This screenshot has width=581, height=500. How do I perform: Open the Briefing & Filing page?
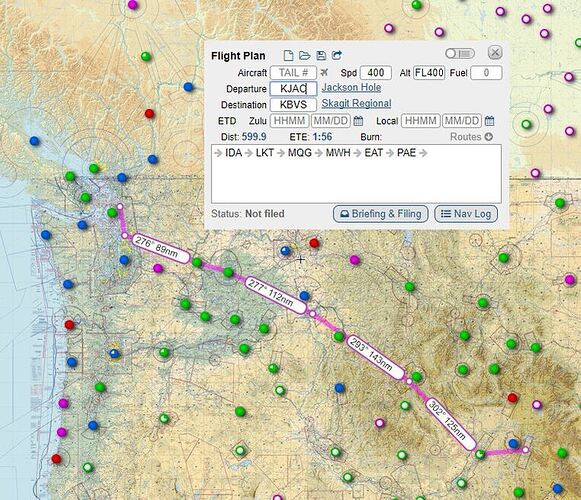tap(381, 214)
